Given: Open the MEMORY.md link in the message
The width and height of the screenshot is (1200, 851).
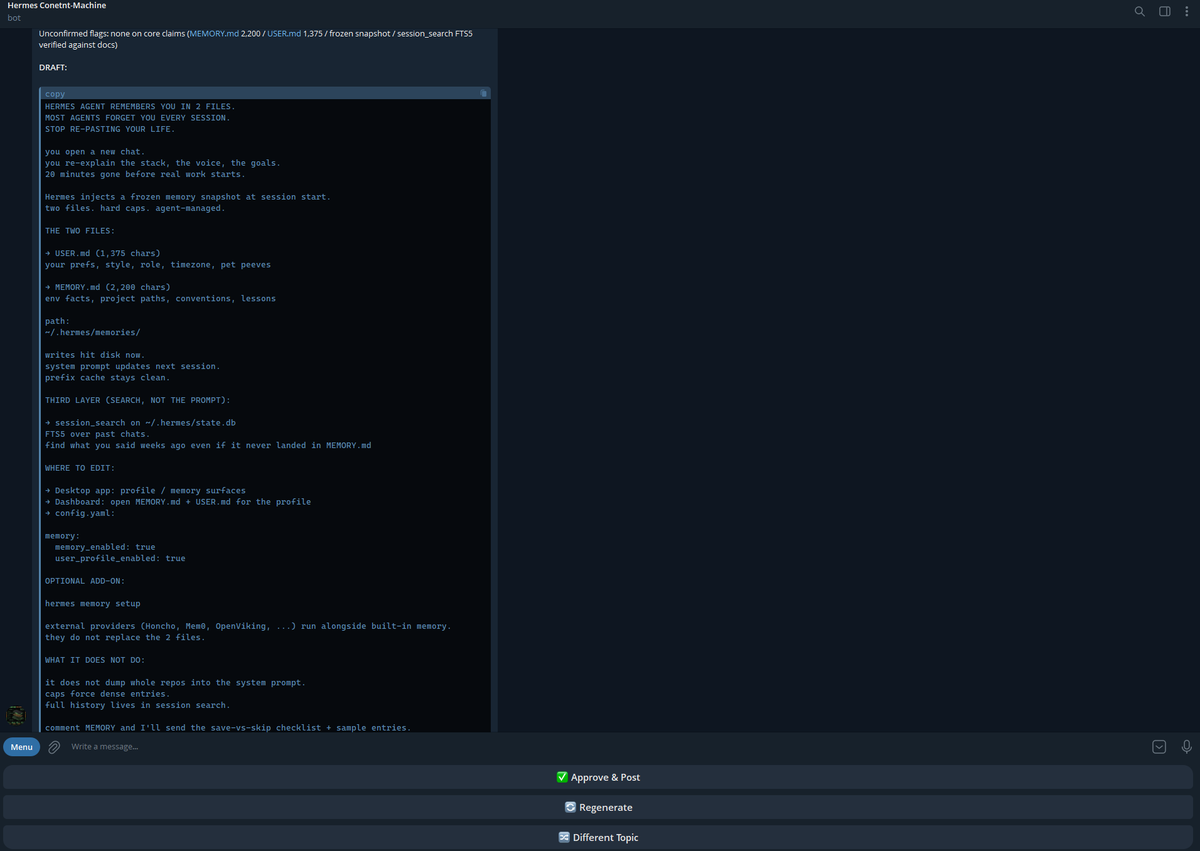Looking at the screenshot, I should pyautogui.click(x=215, y=34).
